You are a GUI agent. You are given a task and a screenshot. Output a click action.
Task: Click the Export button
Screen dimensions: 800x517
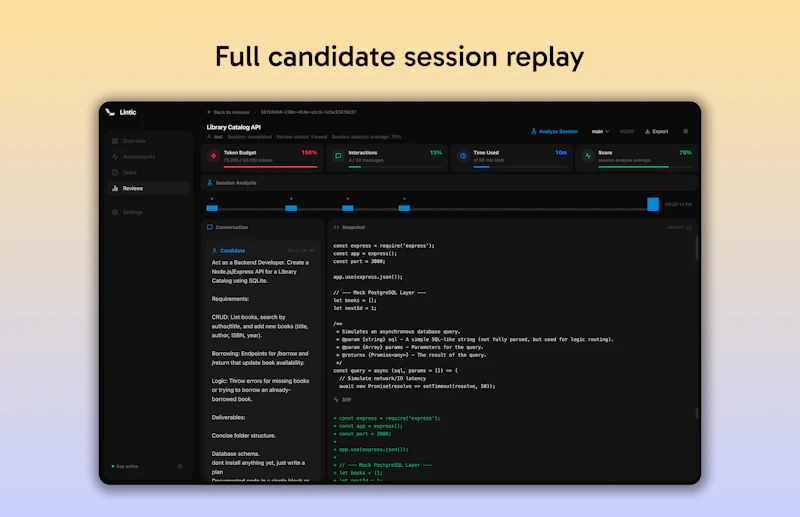click(x=656, y=131)
